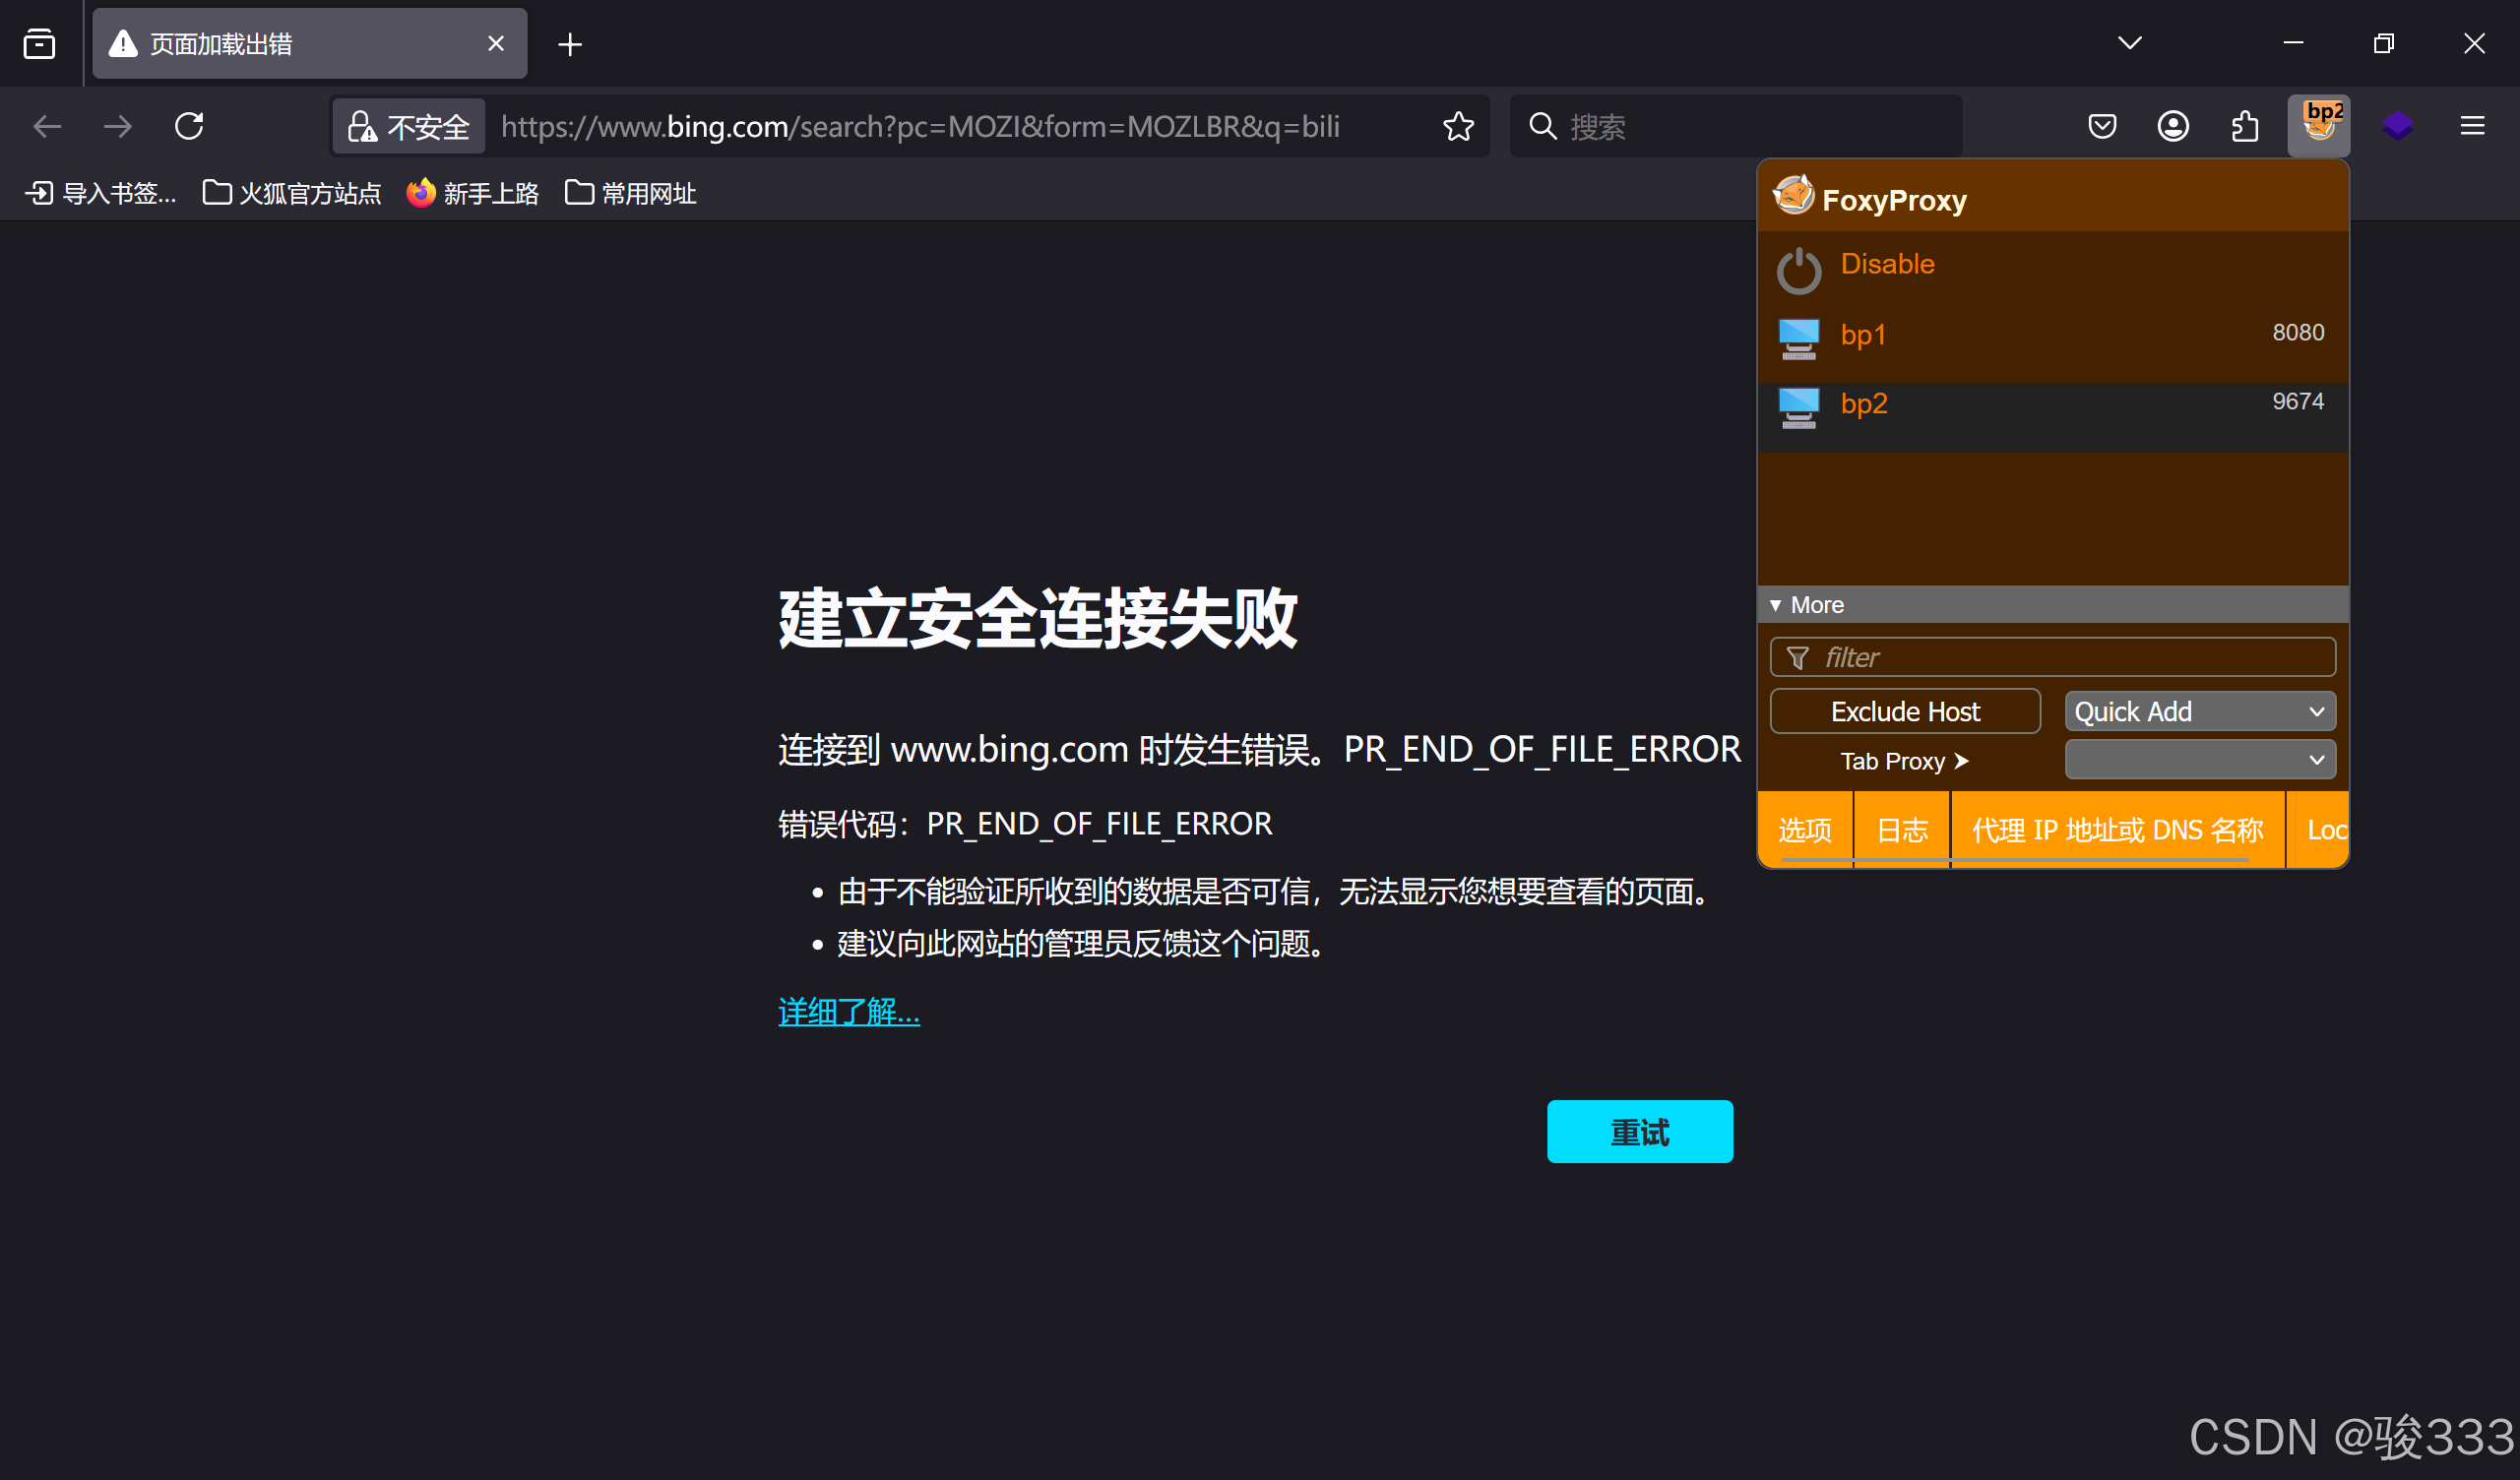
Task: Open the extensions puzzle-piece icon
Action: coord(2245,126)
